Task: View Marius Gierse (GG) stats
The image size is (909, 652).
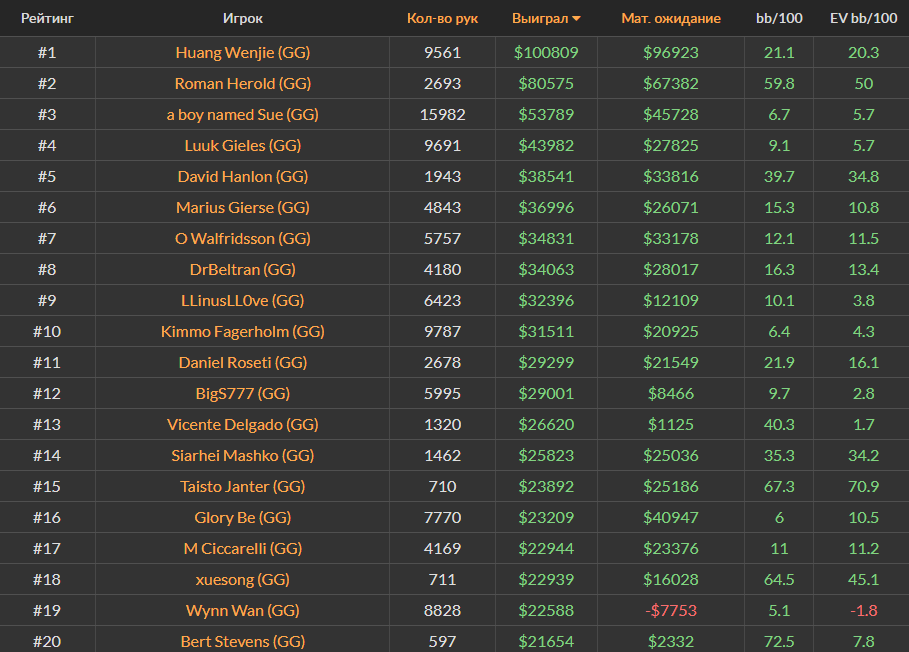Action: [243, 207]
